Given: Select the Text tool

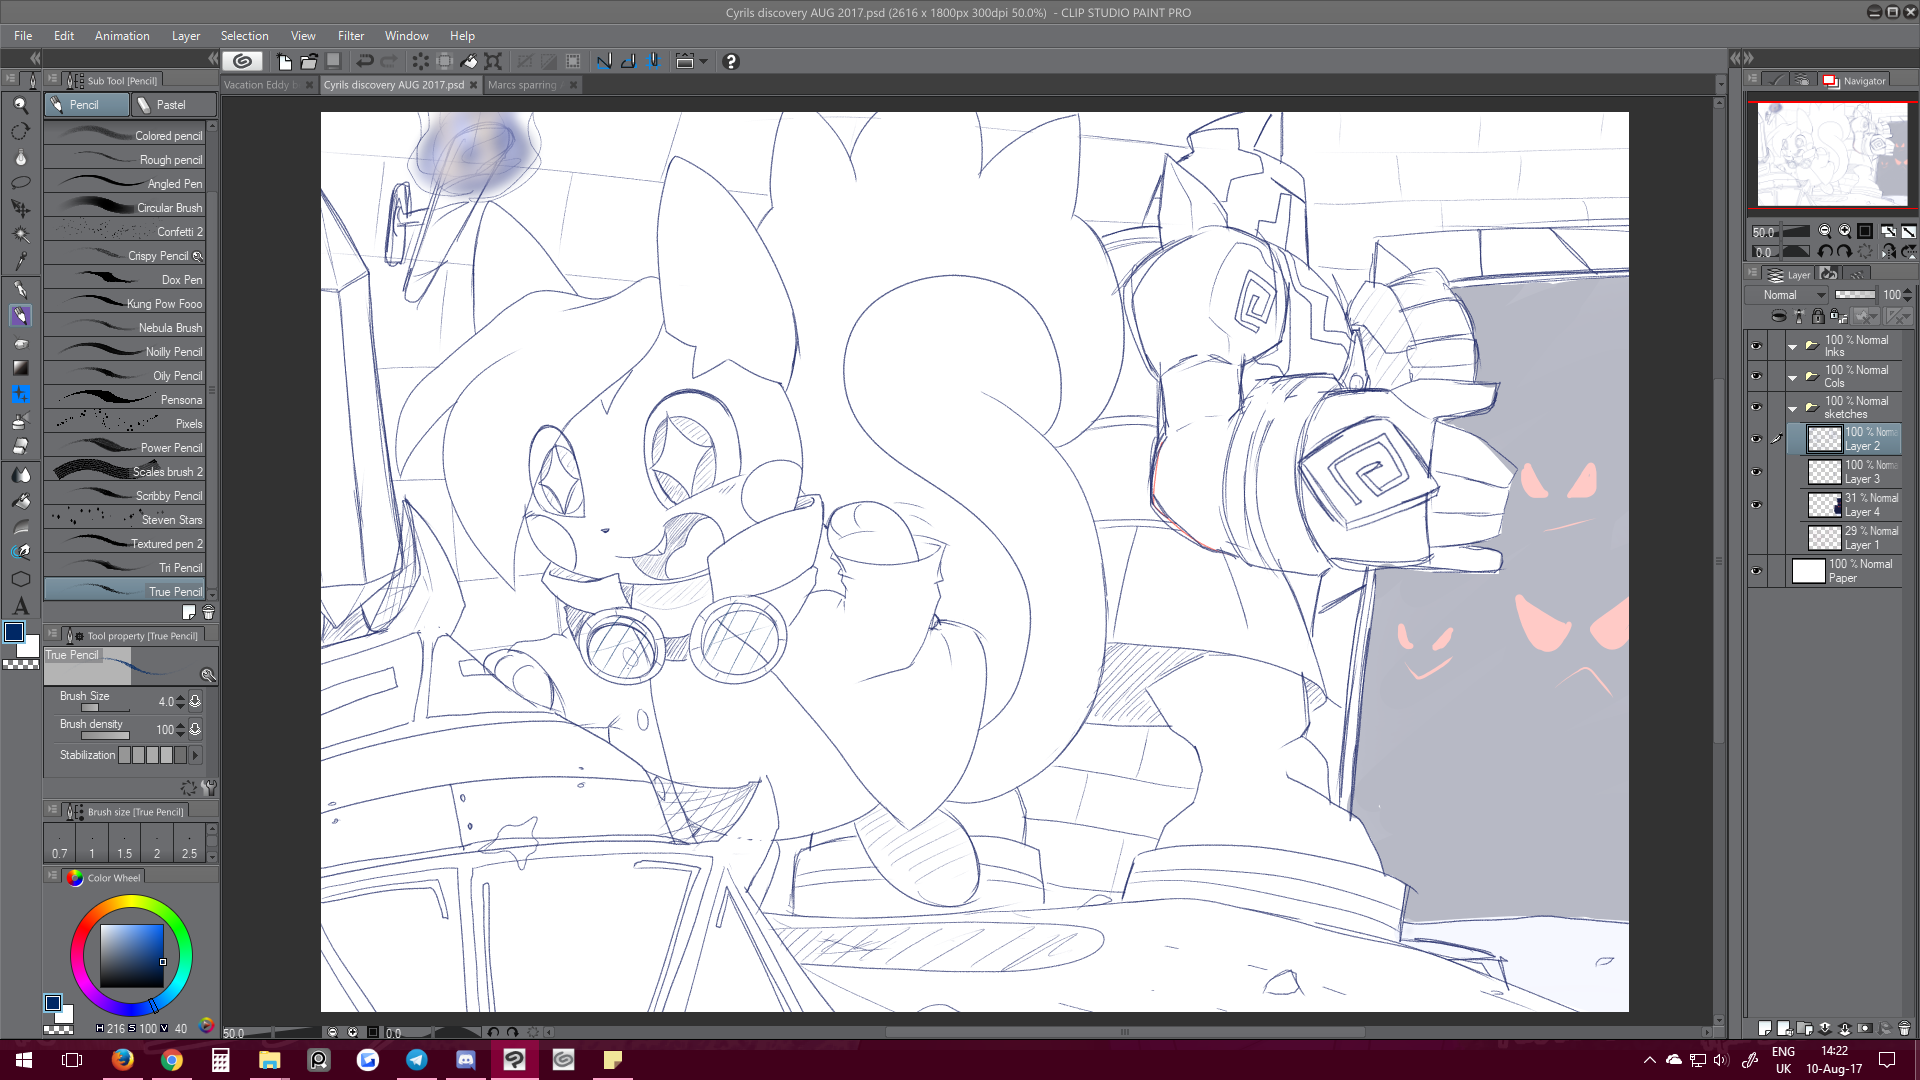Looking at the screenshot, I should coord(20,606).
